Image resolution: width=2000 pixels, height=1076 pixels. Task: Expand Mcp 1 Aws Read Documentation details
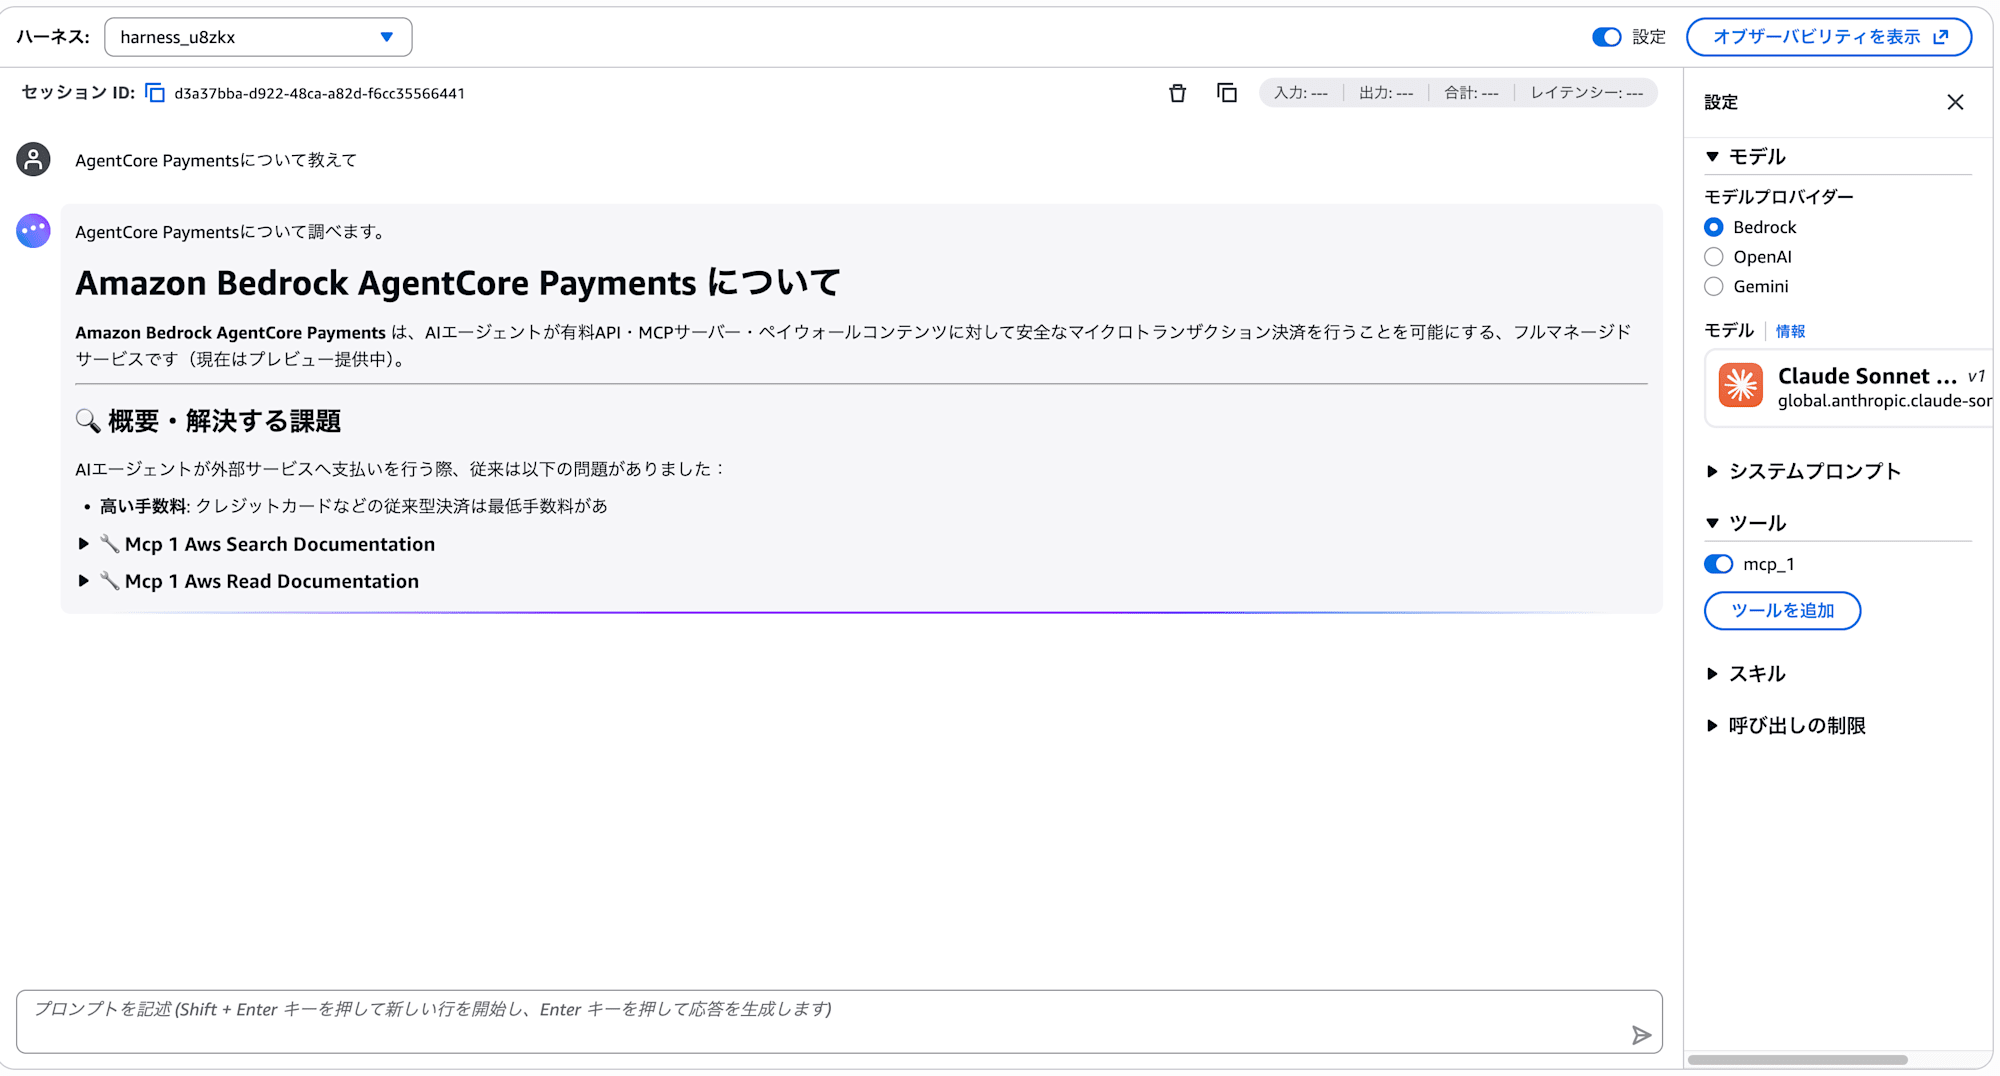click(x=84, y=581)
